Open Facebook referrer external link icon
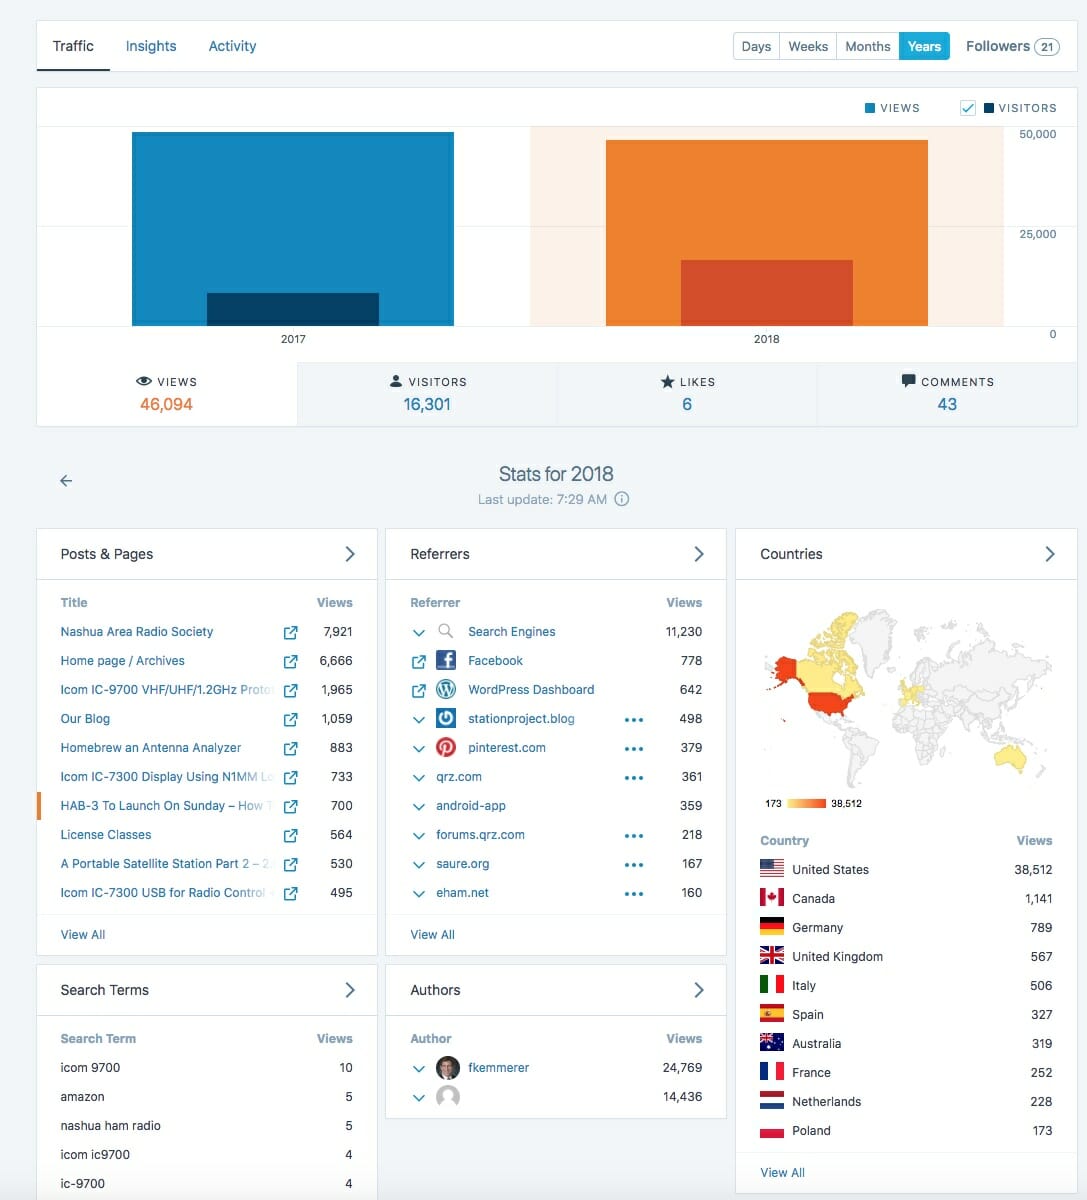This screenshot has height=1200, width=1087. (x=419, y=661)
